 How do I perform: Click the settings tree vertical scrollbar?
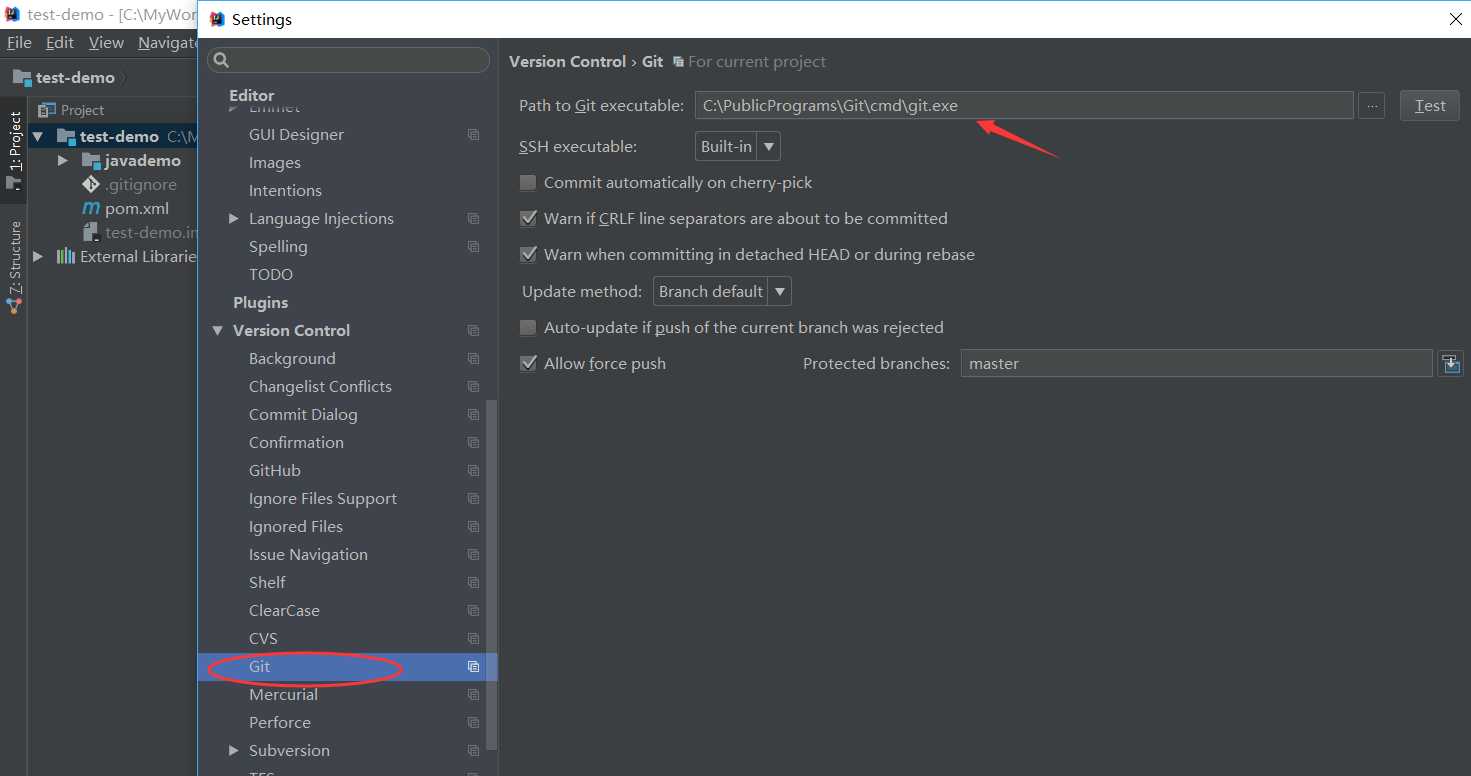(x=491, y=575)
